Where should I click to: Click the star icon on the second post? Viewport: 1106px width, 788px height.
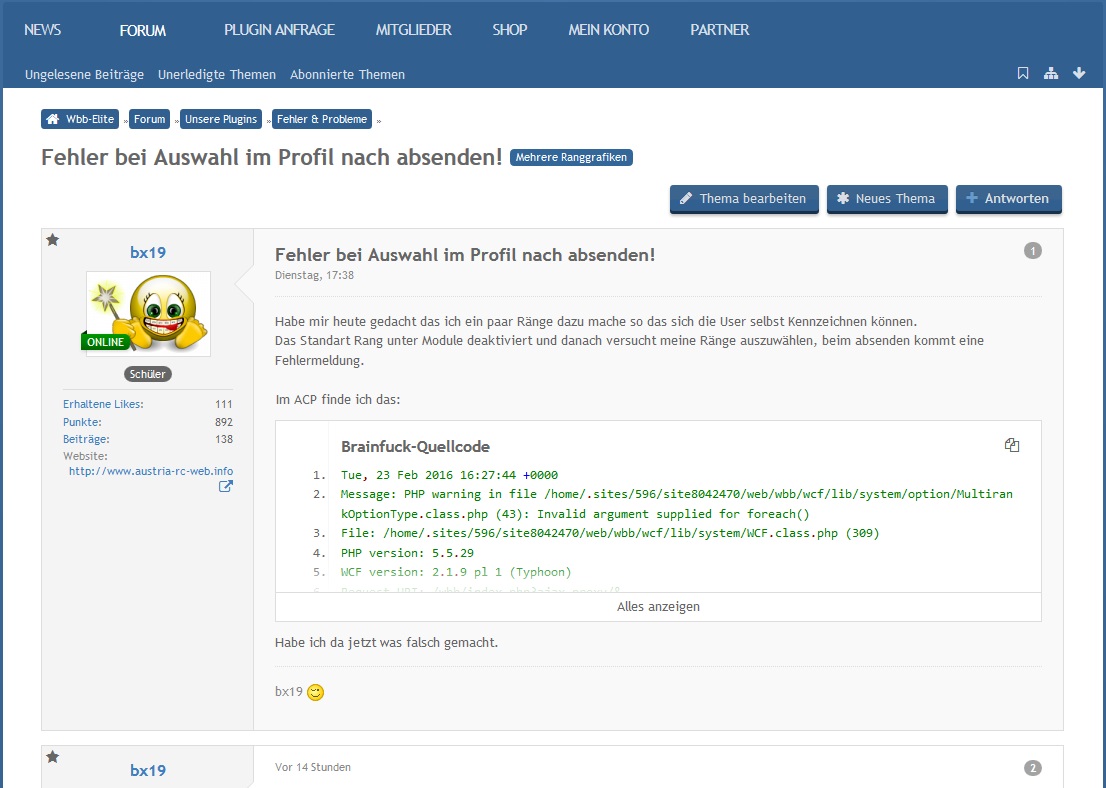click(53, 757)
